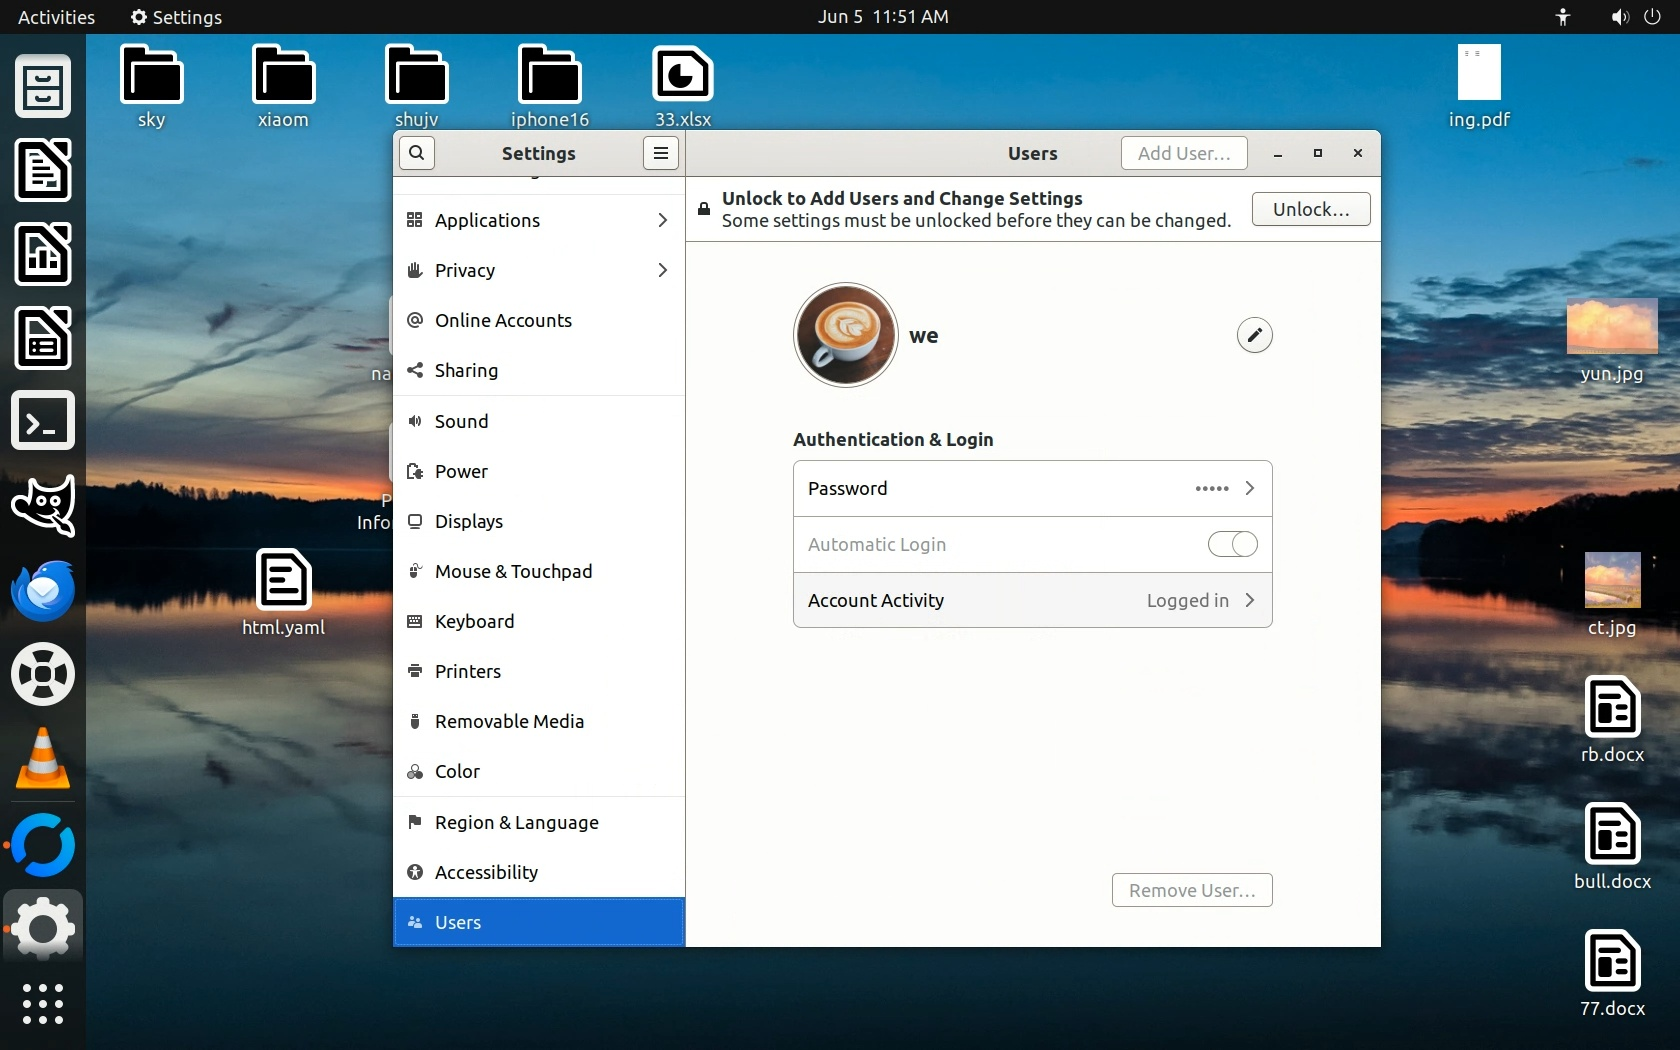Toggle the Automatic Login switch
The height and width of the screenshot is (1050, 1680).
pyautogui.click(x=1232, y=544)
